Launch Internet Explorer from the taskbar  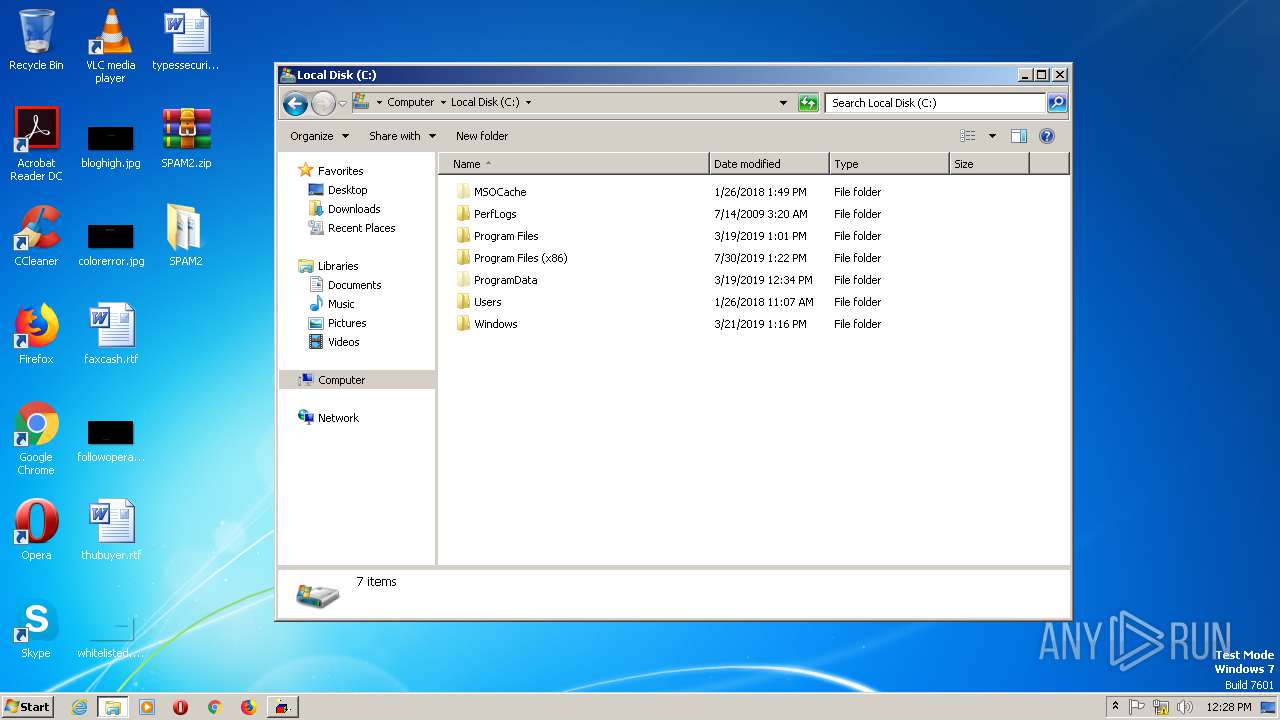tap(79, 707)
